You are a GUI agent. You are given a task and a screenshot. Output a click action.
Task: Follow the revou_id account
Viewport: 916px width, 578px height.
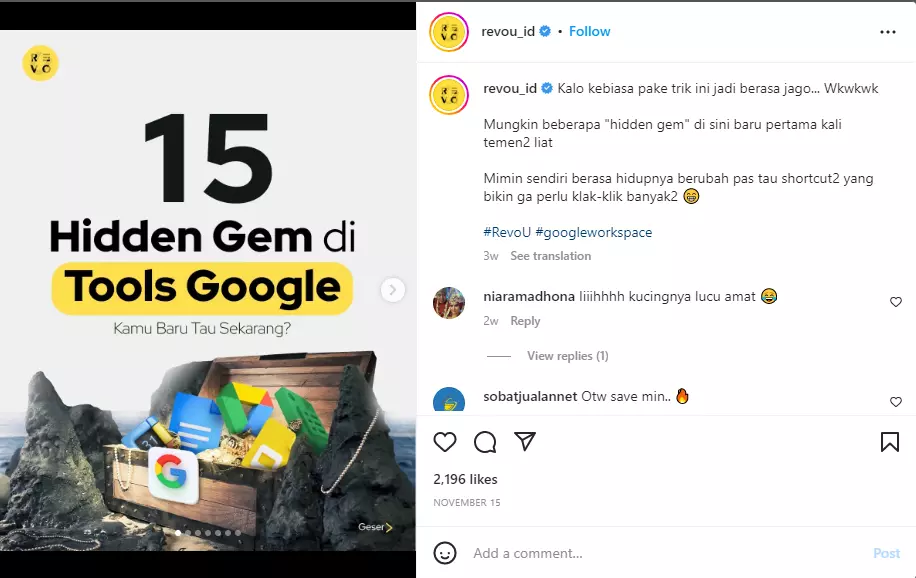pyautogui.click(x=589, y=32)
